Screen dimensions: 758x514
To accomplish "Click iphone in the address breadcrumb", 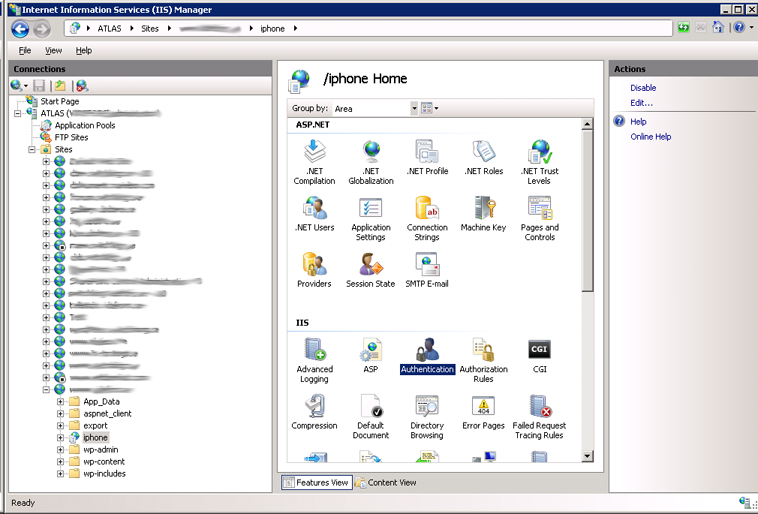I will pos(273,29).
